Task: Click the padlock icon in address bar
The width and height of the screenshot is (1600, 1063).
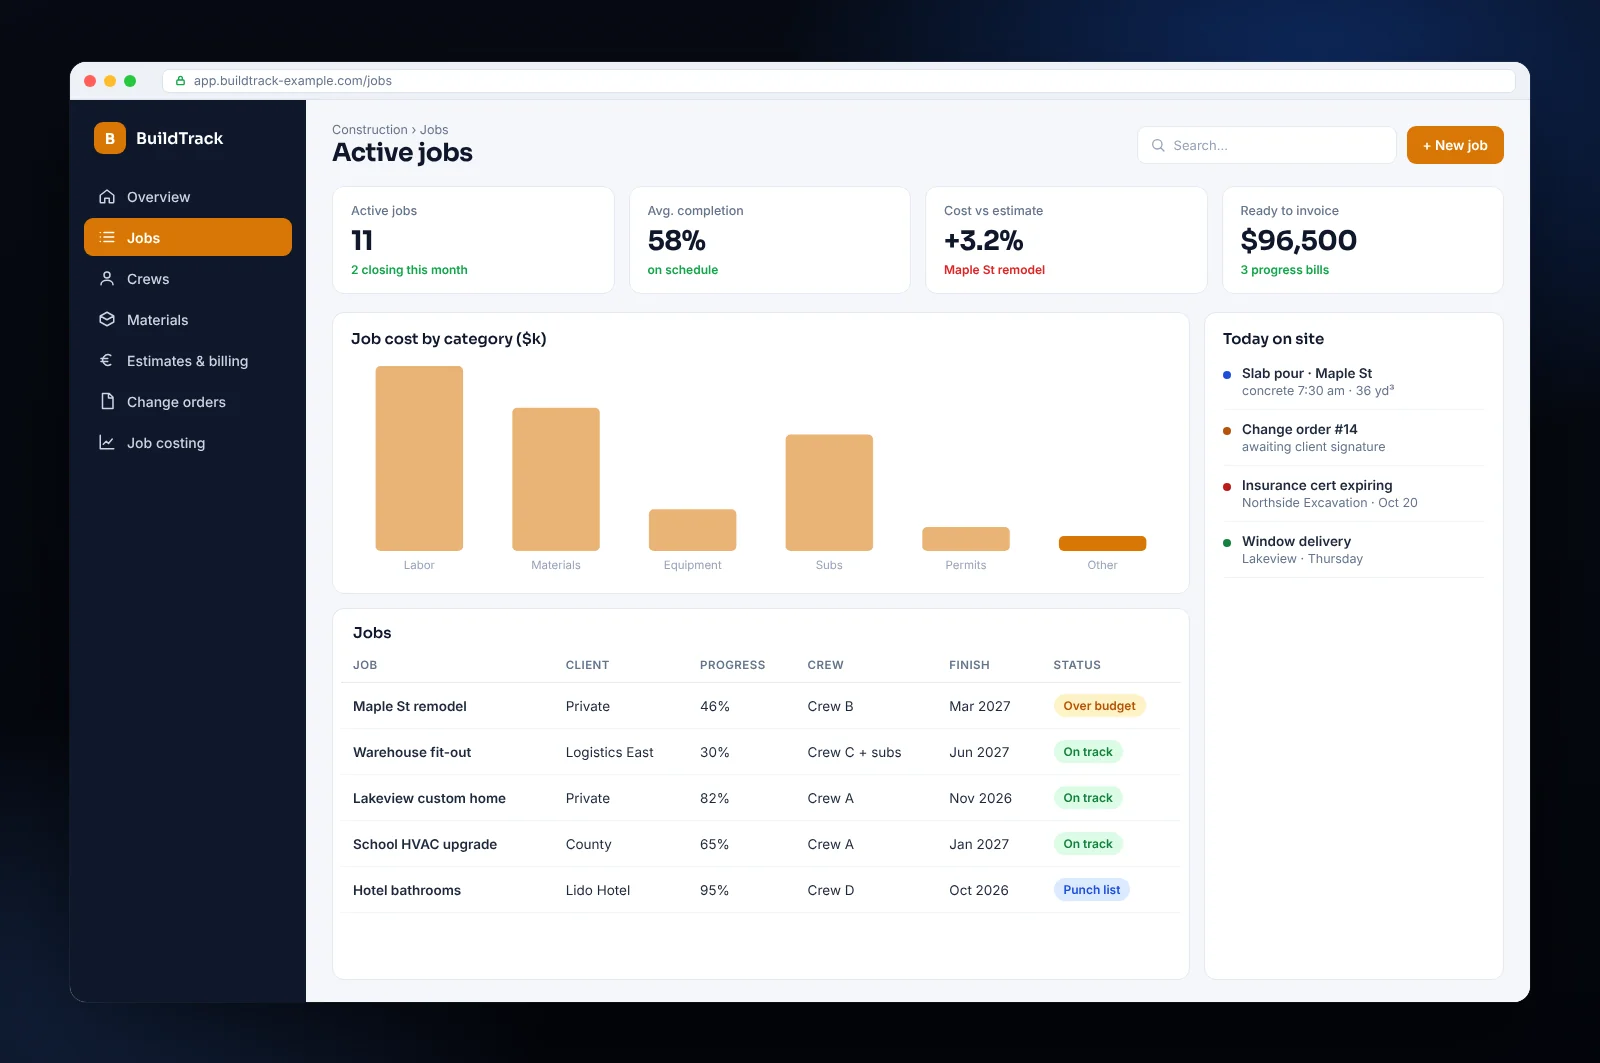Action: [x=180, y=81]
